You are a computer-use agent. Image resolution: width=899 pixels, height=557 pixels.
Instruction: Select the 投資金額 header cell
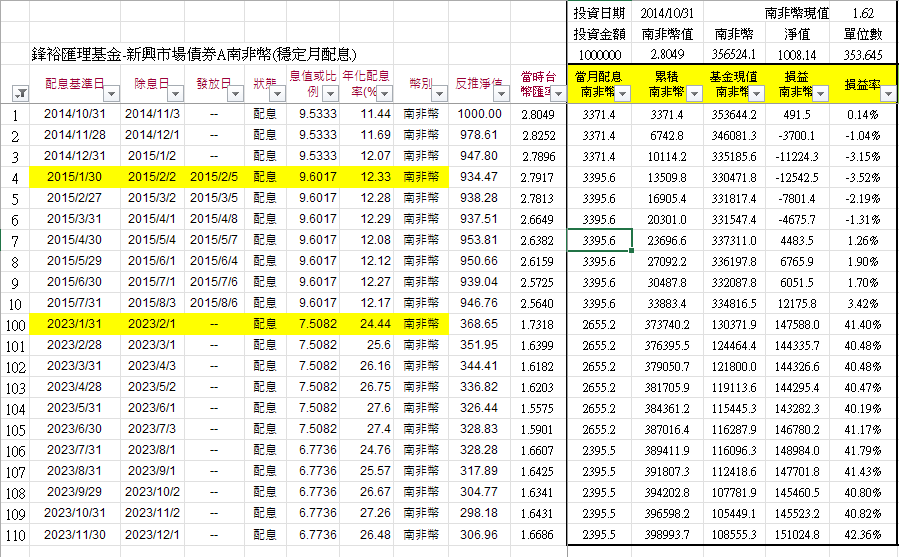pyautogui.click(x=599, y=34)
